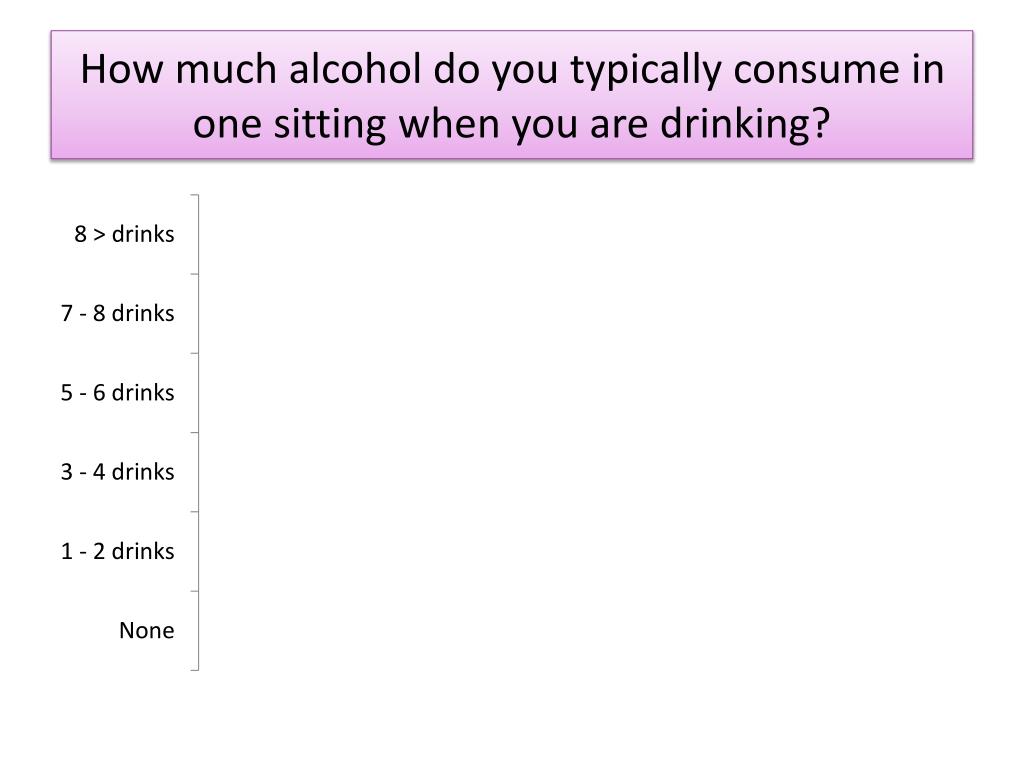Select tick between "8 >" and "7 - 8" drinks
Screen dimensions: 1024x768
[194, 274]
